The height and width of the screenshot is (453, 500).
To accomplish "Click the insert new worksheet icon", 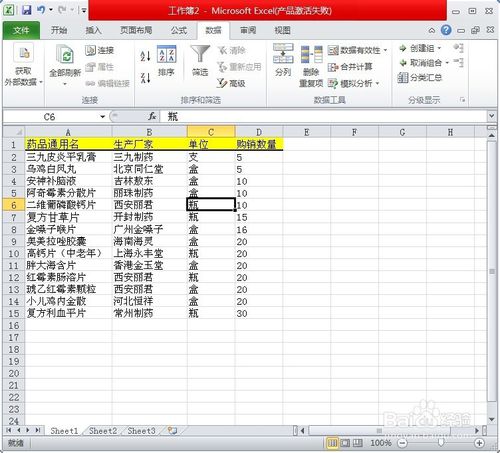I will [172, 431].
